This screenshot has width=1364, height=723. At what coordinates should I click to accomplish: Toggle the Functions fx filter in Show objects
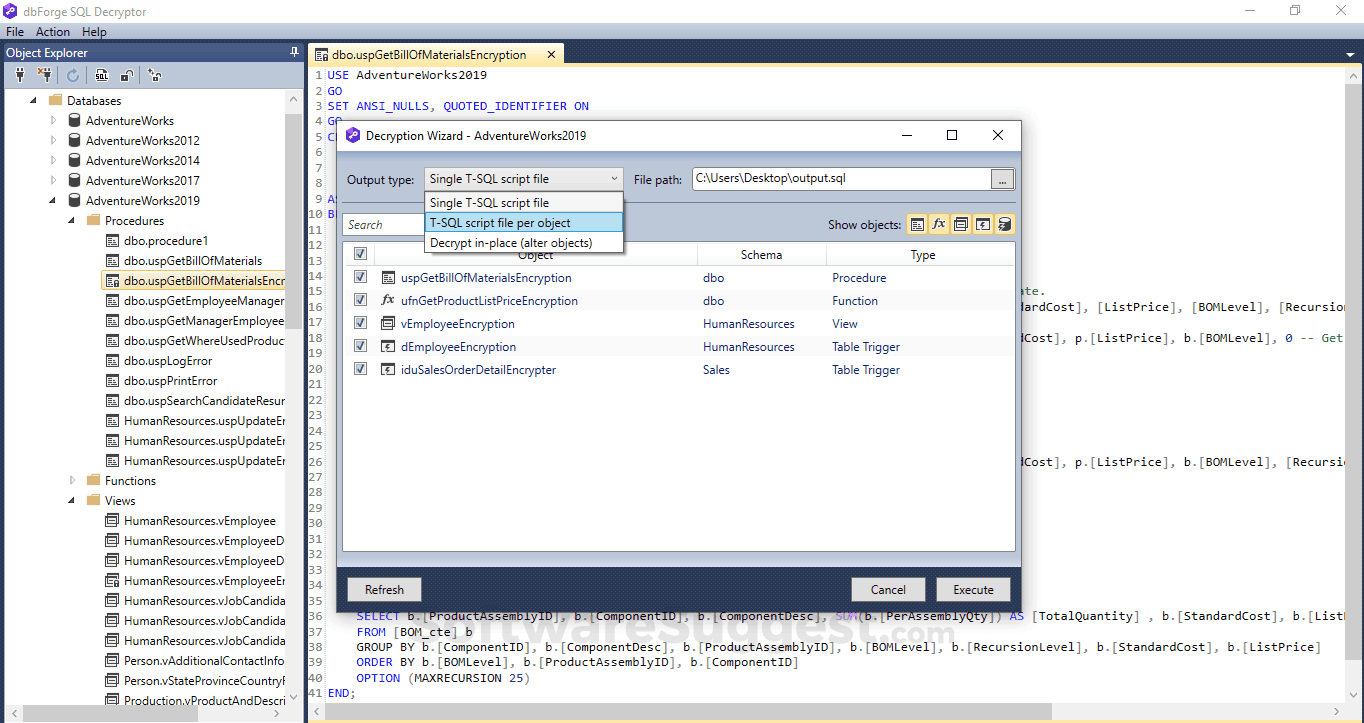(939, 224)
